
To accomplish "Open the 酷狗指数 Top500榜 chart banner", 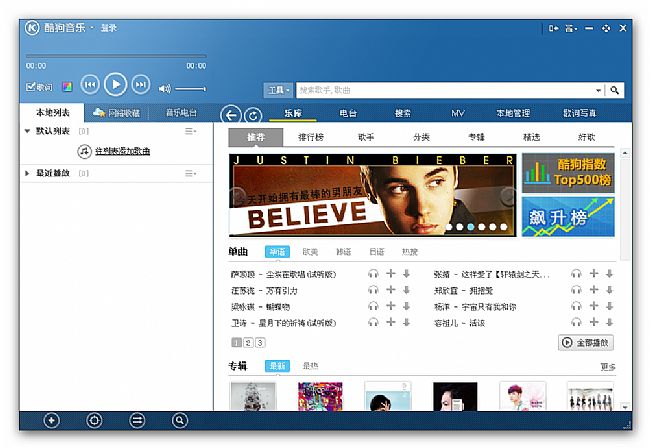I will [568, 173].
